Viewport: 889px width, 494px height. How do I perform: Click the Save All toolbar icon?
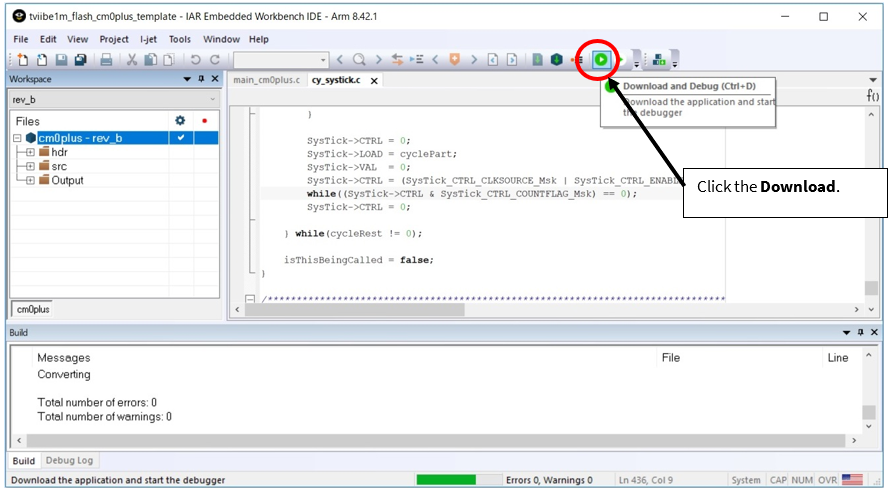[x=81, y=60]
